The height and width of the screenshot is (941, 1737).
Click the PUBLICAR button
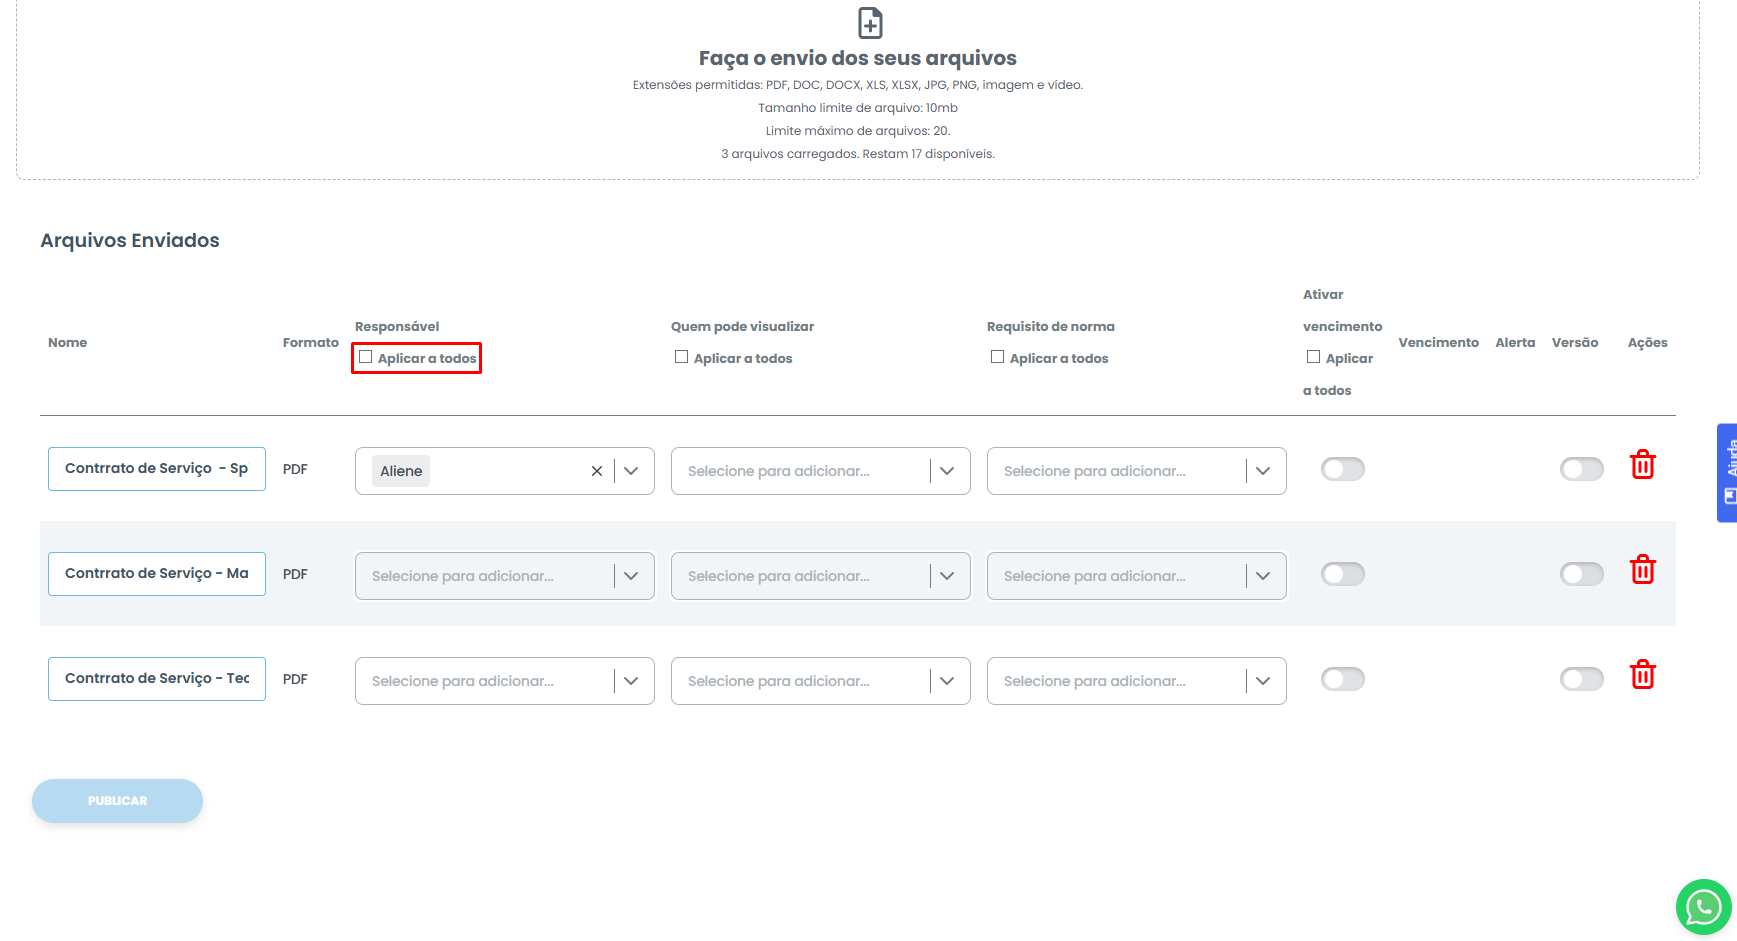(117, 801)
